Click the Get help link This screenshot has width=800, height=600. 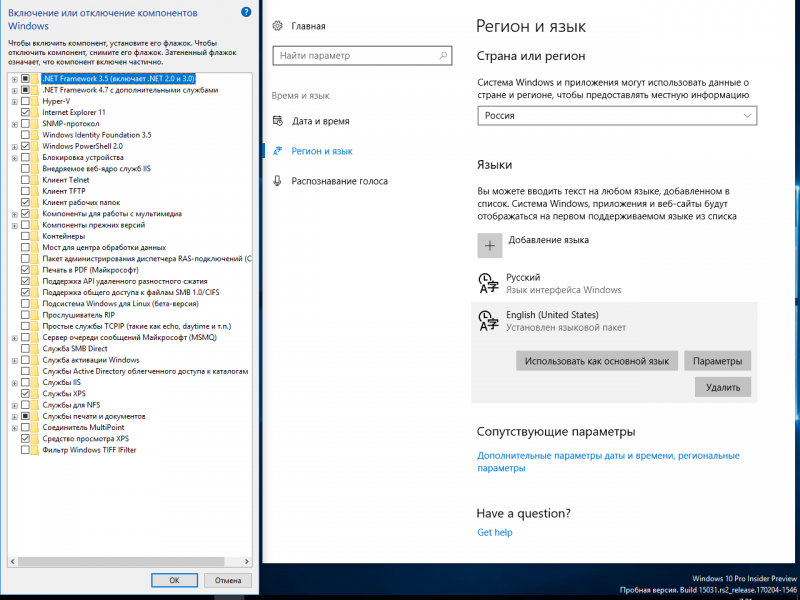(x=494, y=532)
